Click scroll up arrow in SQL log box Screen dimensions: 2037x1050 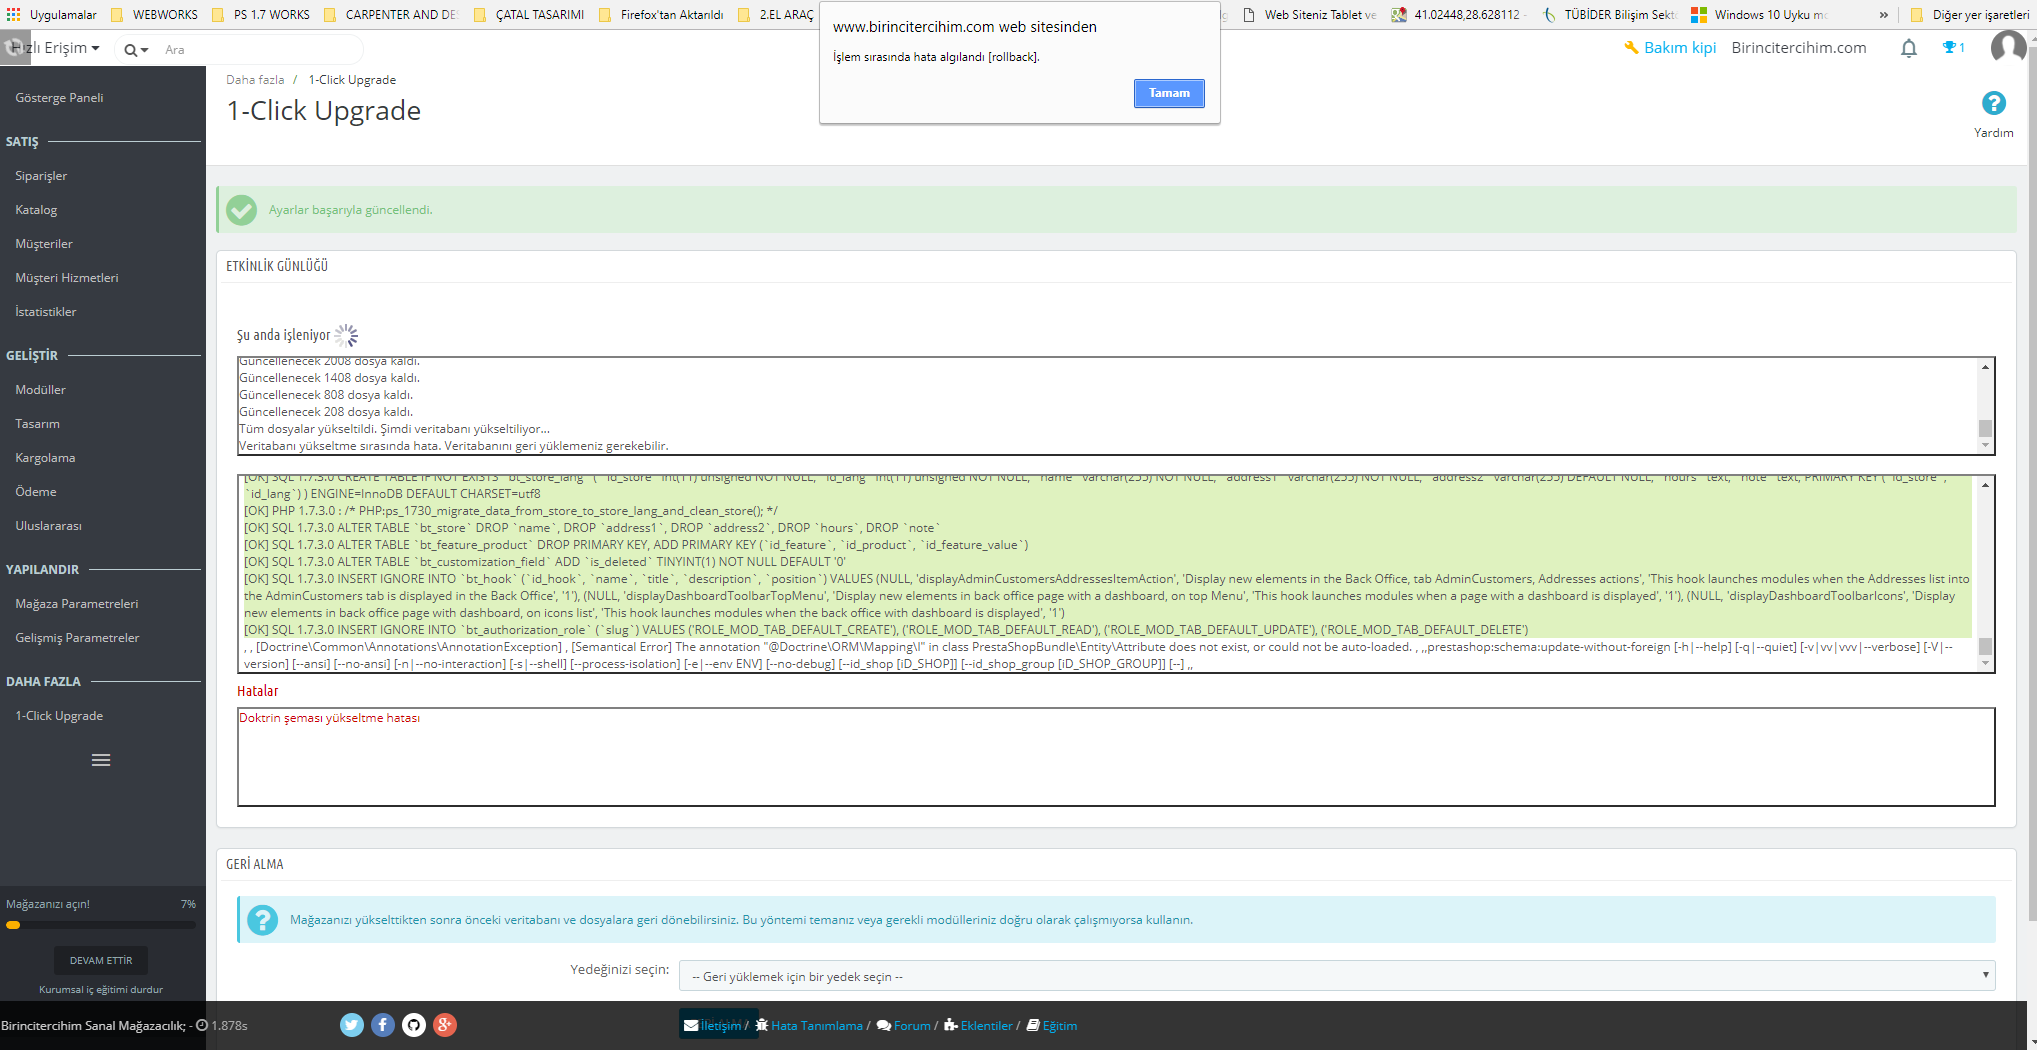pos(1985,485)
